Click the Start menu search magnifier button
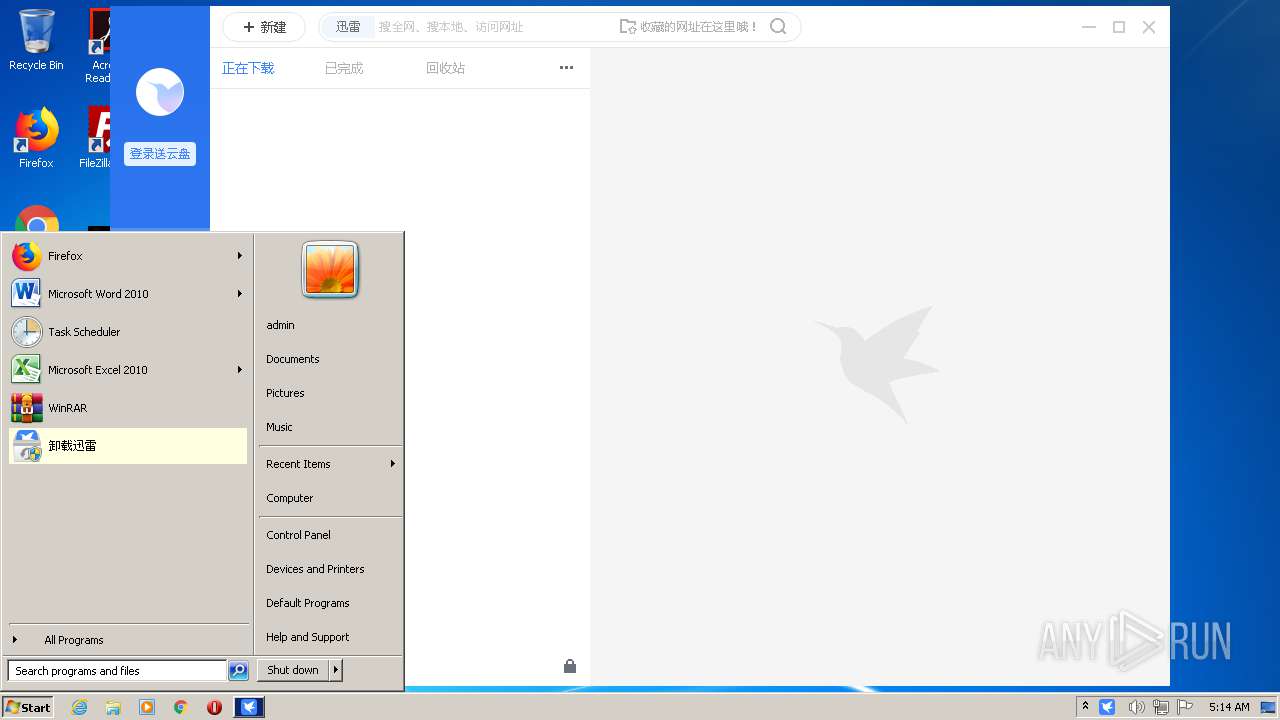The image size is (1280, 720). [x=238, y=671]
